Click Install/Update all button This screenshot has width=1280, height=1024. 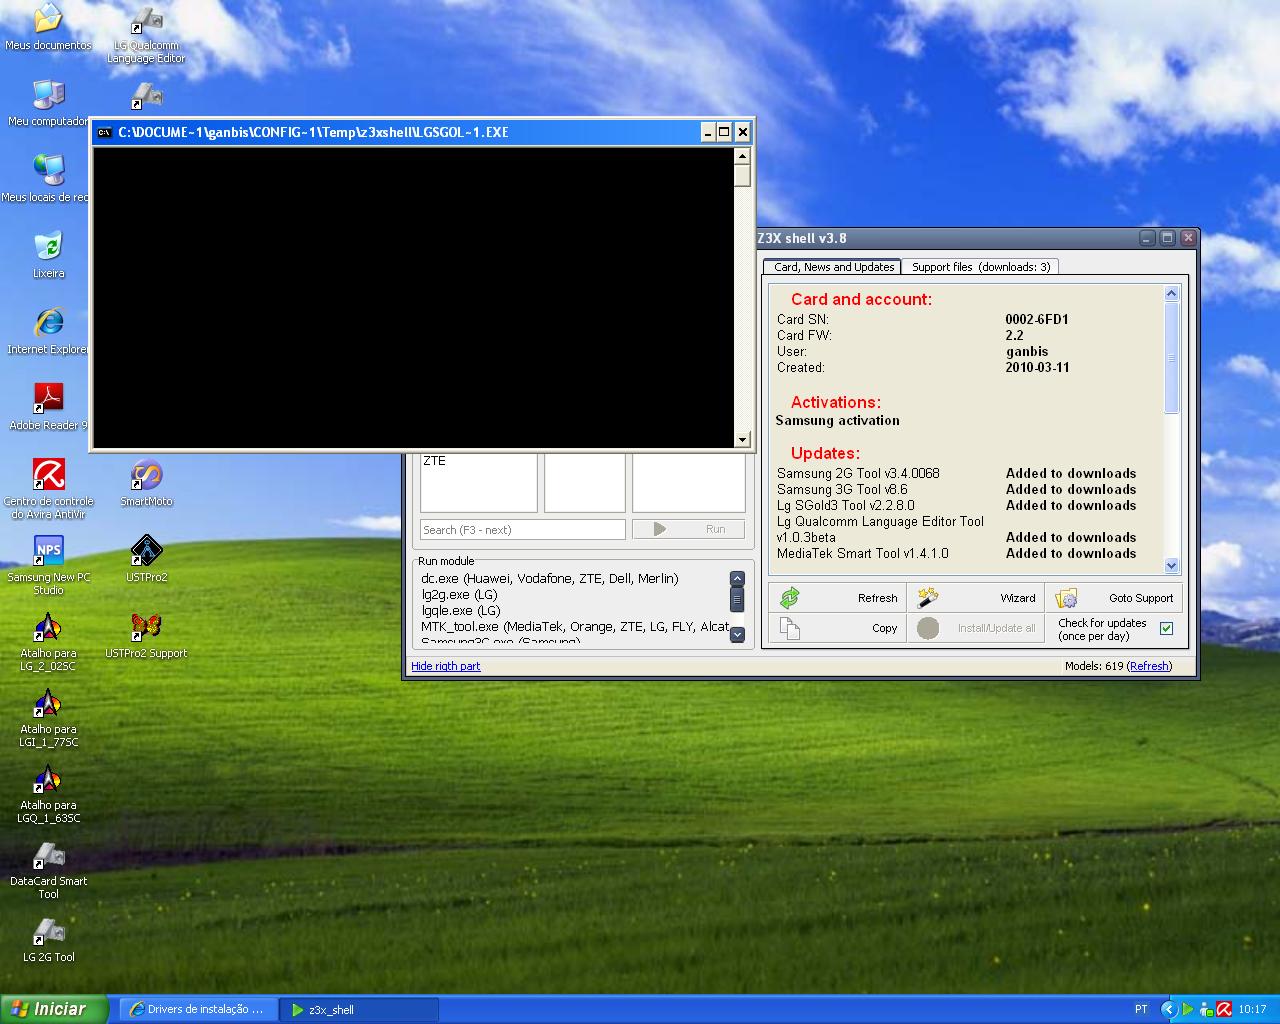pyautogui.click(x=975, y=628)
